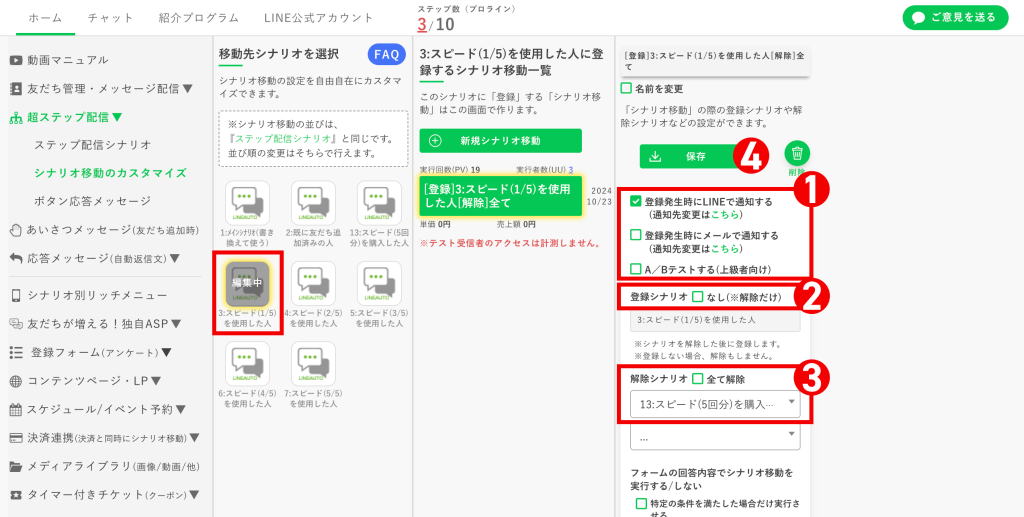The image size is (1024, 517).
Task: Open あいさつメッセージ sidebar item
Action: [104, 230]
